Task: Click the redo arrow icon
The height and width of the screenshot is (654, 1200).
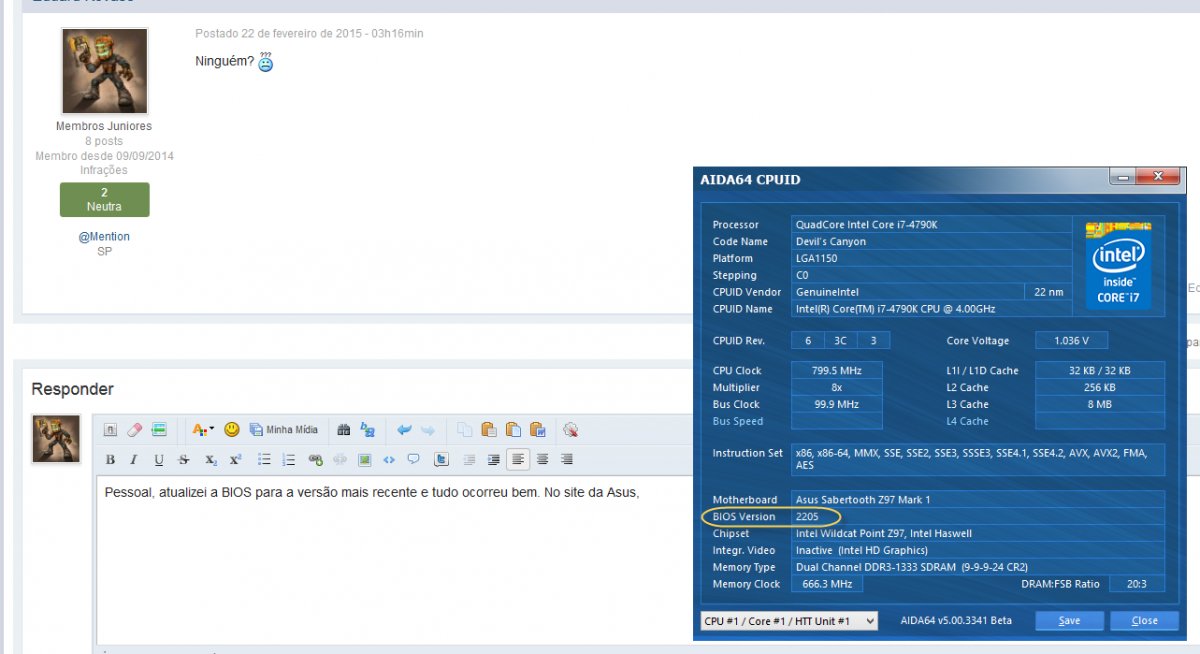Action: click(x=427, y=430)
